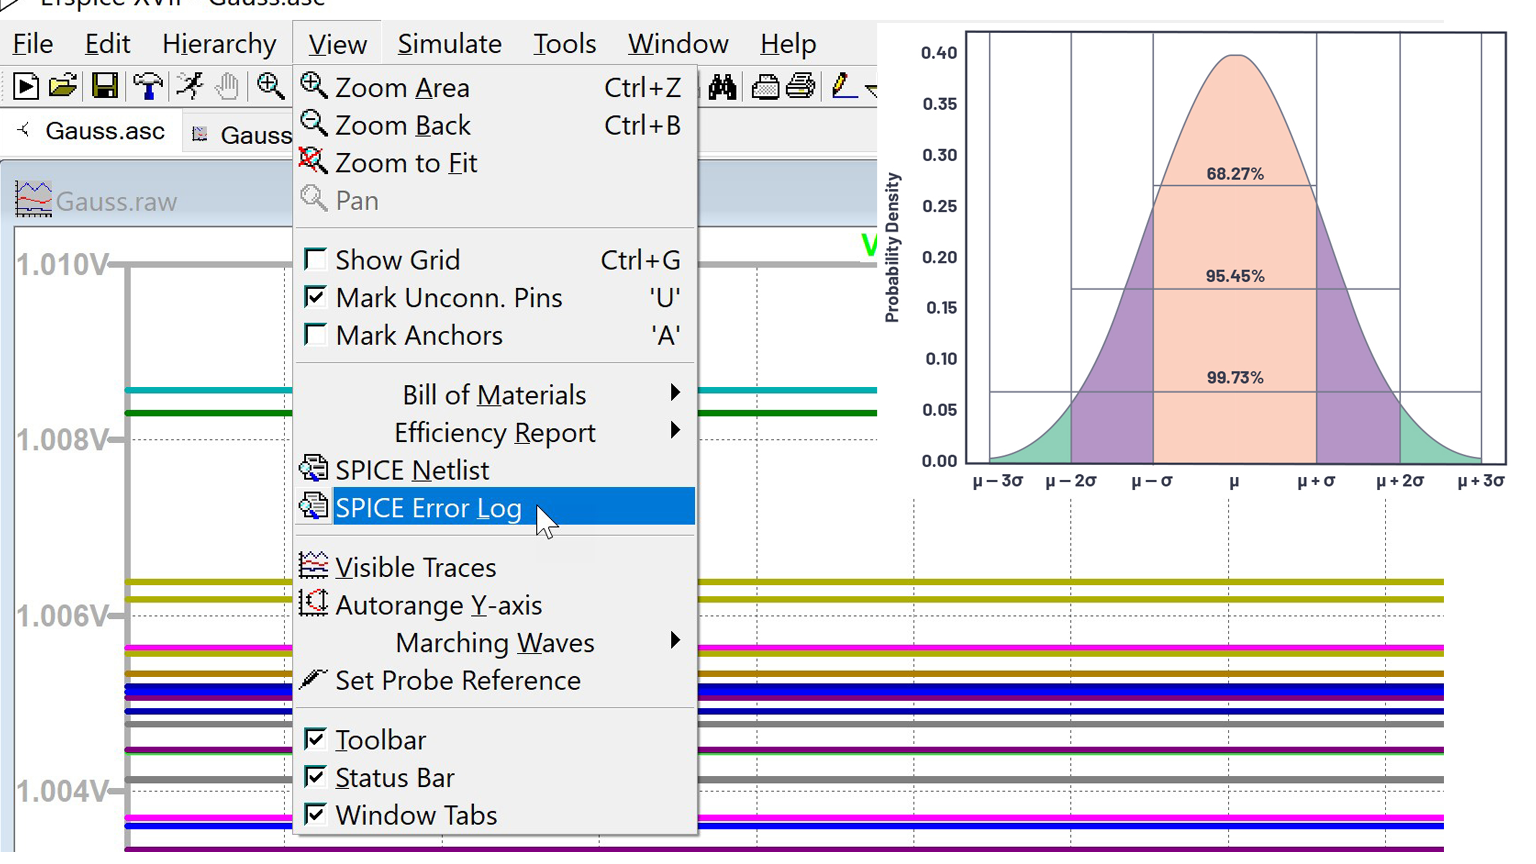Click the Print icon in the toolbar
The width and height of the screenshot is (1536, 864).
[x=800, y=87]
